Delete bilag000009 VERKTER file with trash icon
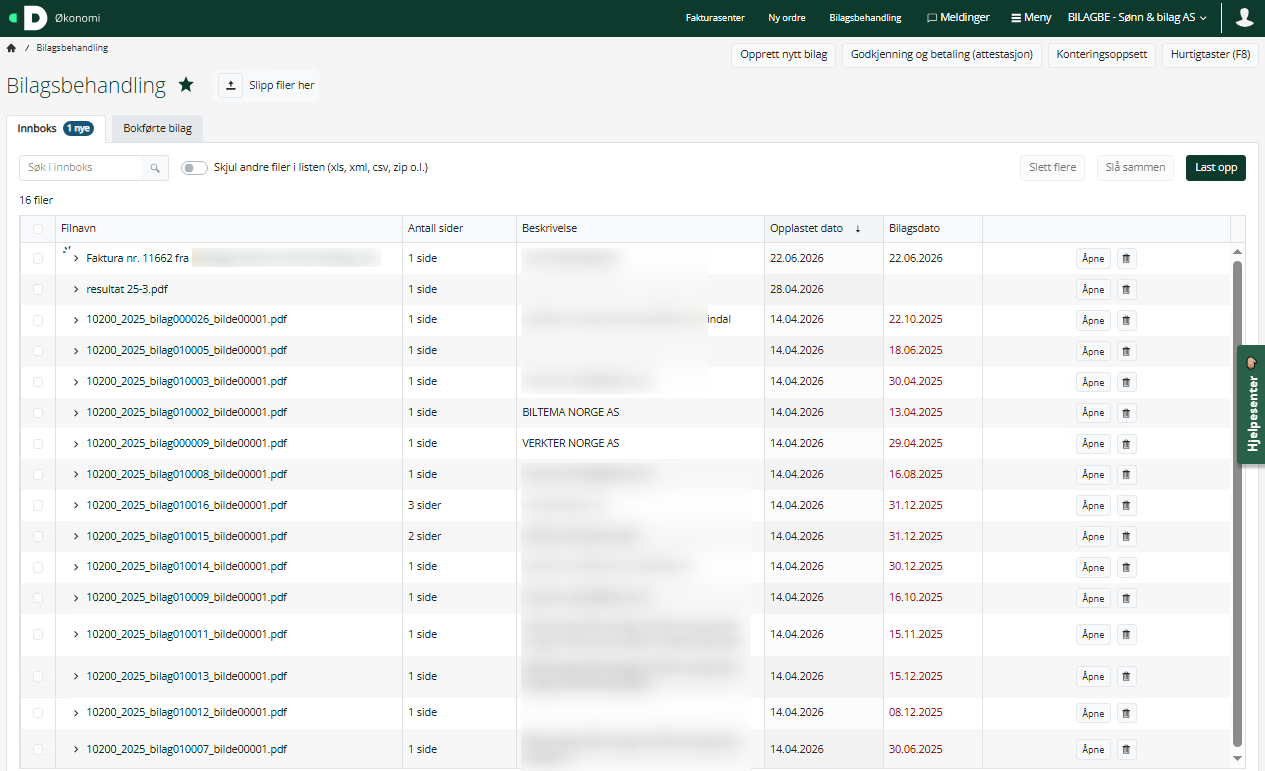This screenshot has height=771, width=1265. [1126, 443]
